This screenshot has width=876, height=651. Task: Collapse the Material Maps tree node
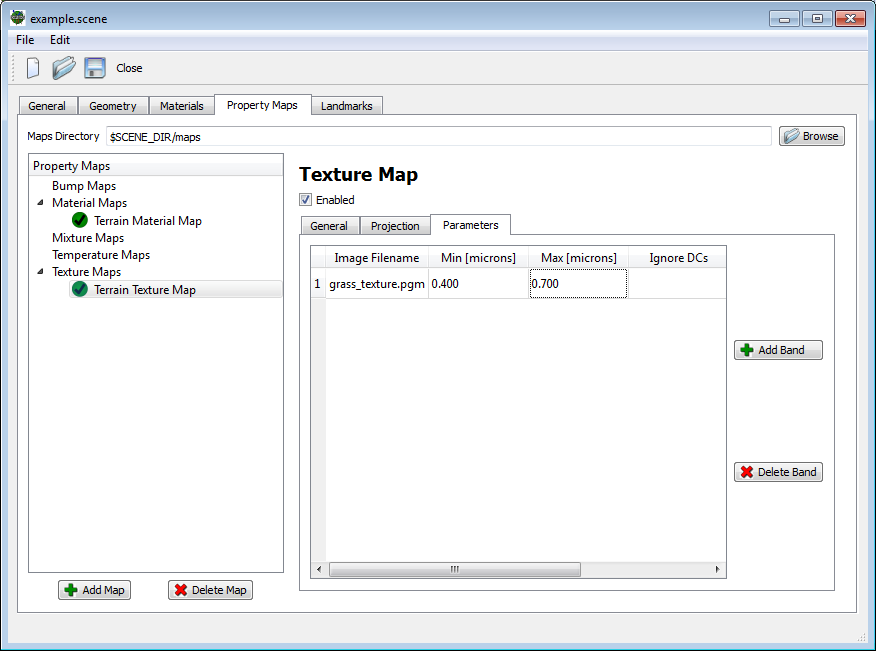[40, 203]
